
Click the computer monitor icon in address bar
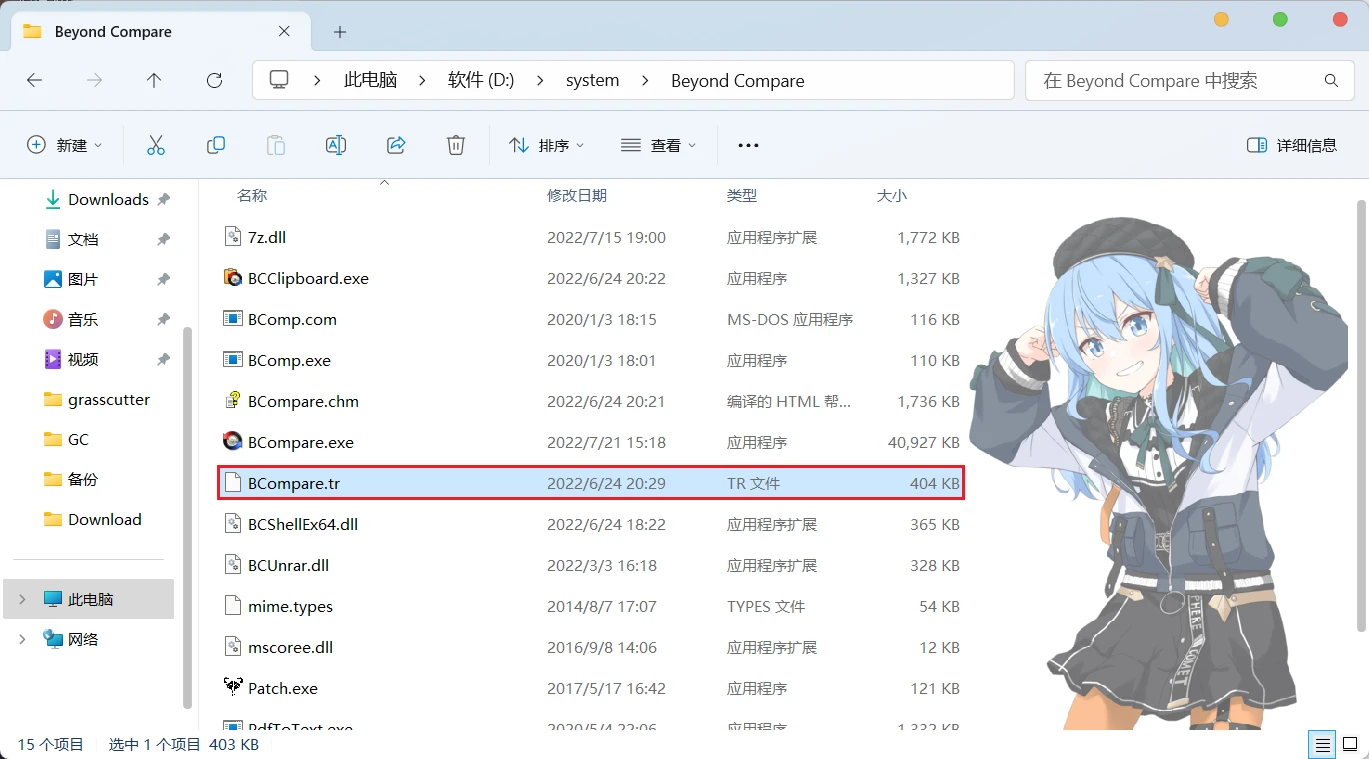point(279,80)
